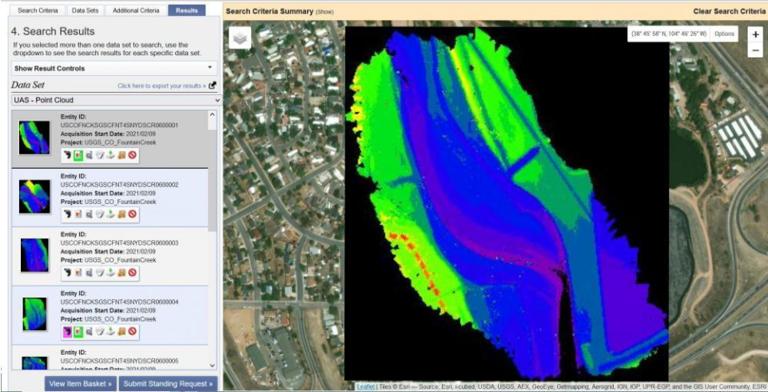Click Submit Standing Request button

pyautogui.click(x=168, y=384)
